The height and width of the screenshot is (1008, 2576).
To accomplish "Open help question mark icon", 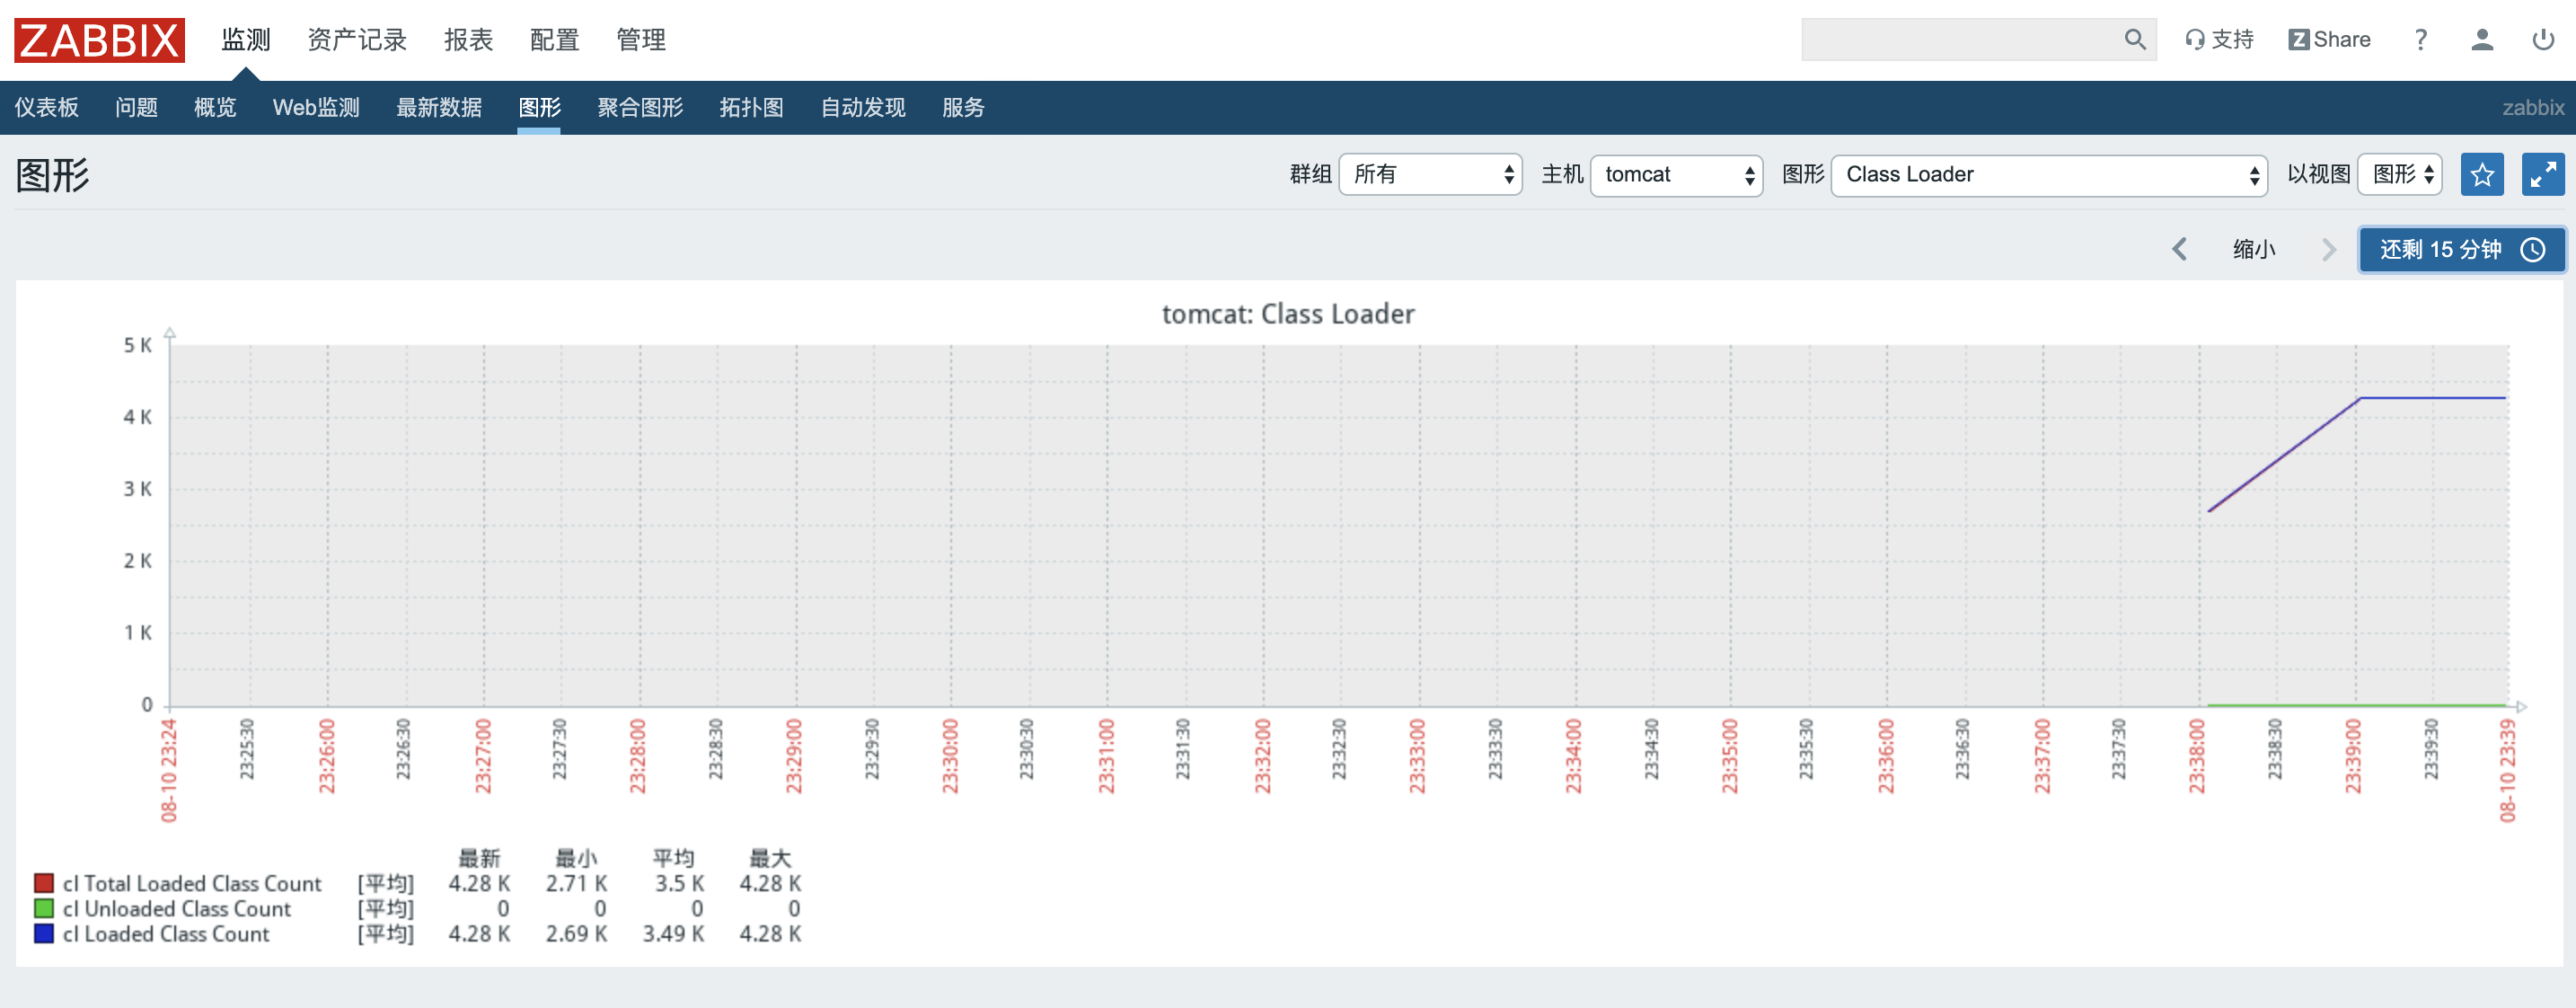I will point(2420,39).
